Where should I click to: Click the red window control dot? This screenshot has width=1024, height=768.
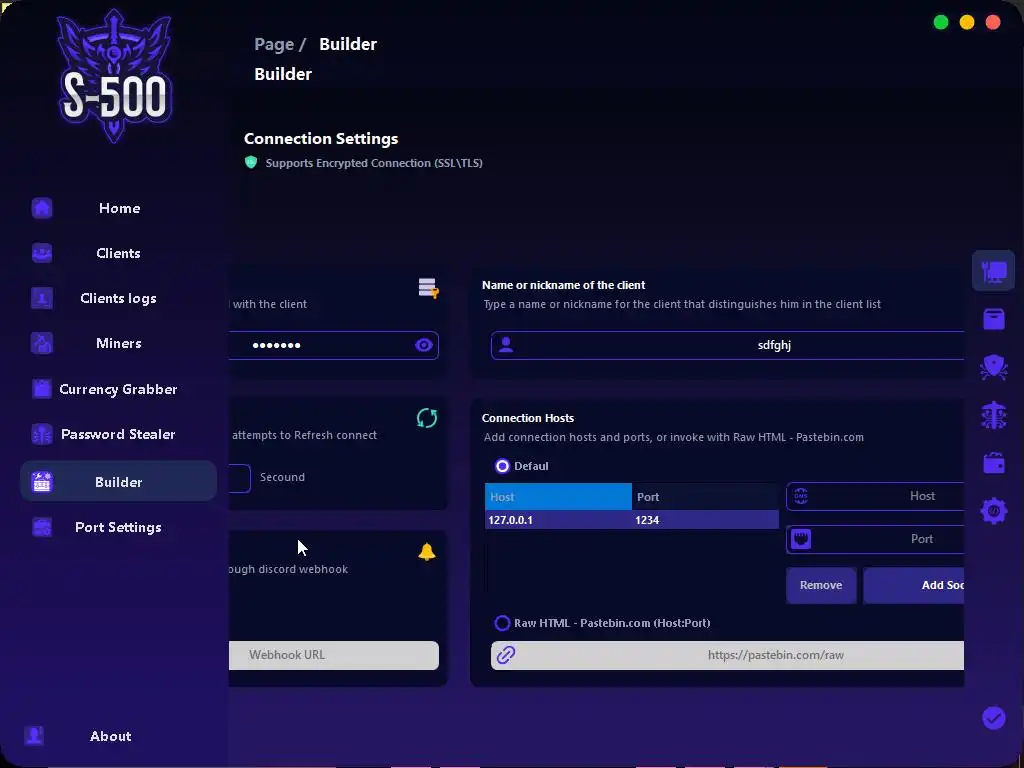tap(993, 22)
